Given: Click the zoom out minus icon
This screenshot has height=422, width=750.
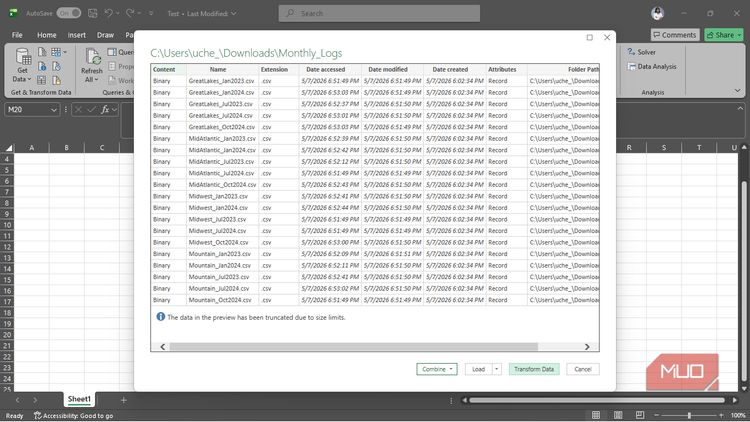Looking at the screenshot, I should coord(657,415).
